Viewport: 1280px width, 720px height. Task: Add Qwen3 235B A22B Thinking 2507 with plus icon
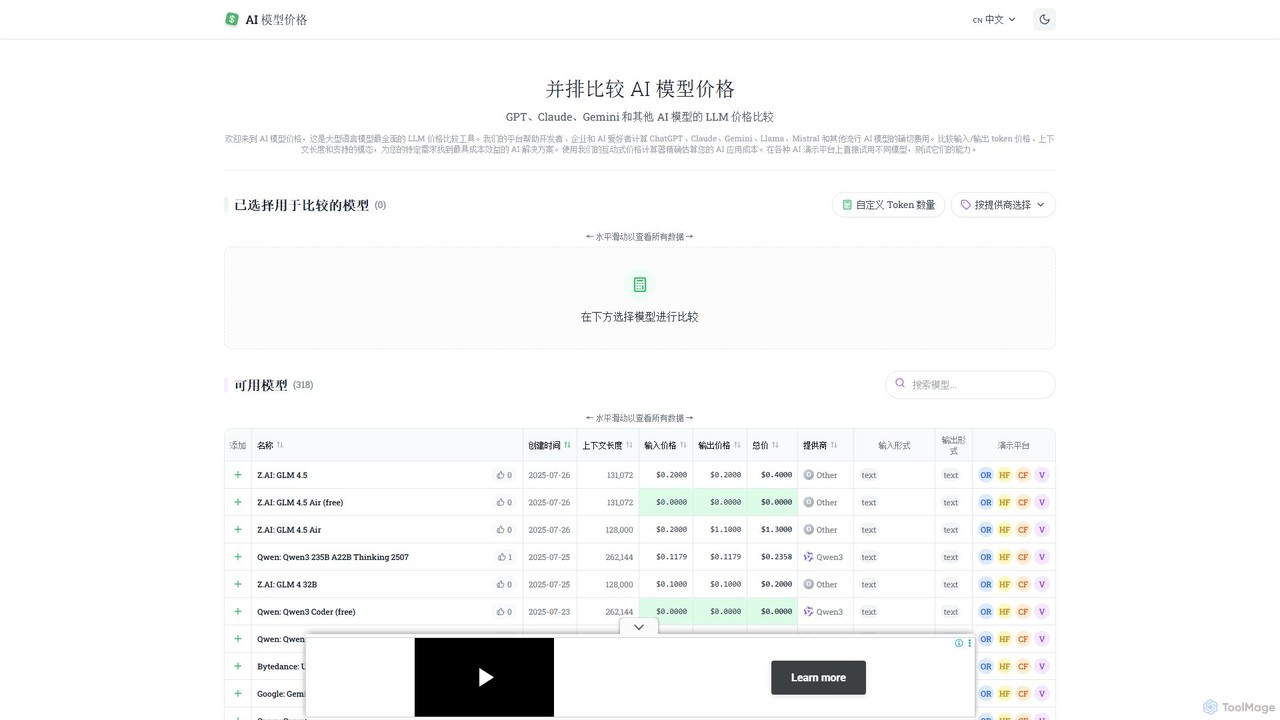click(x=238, y=557)
